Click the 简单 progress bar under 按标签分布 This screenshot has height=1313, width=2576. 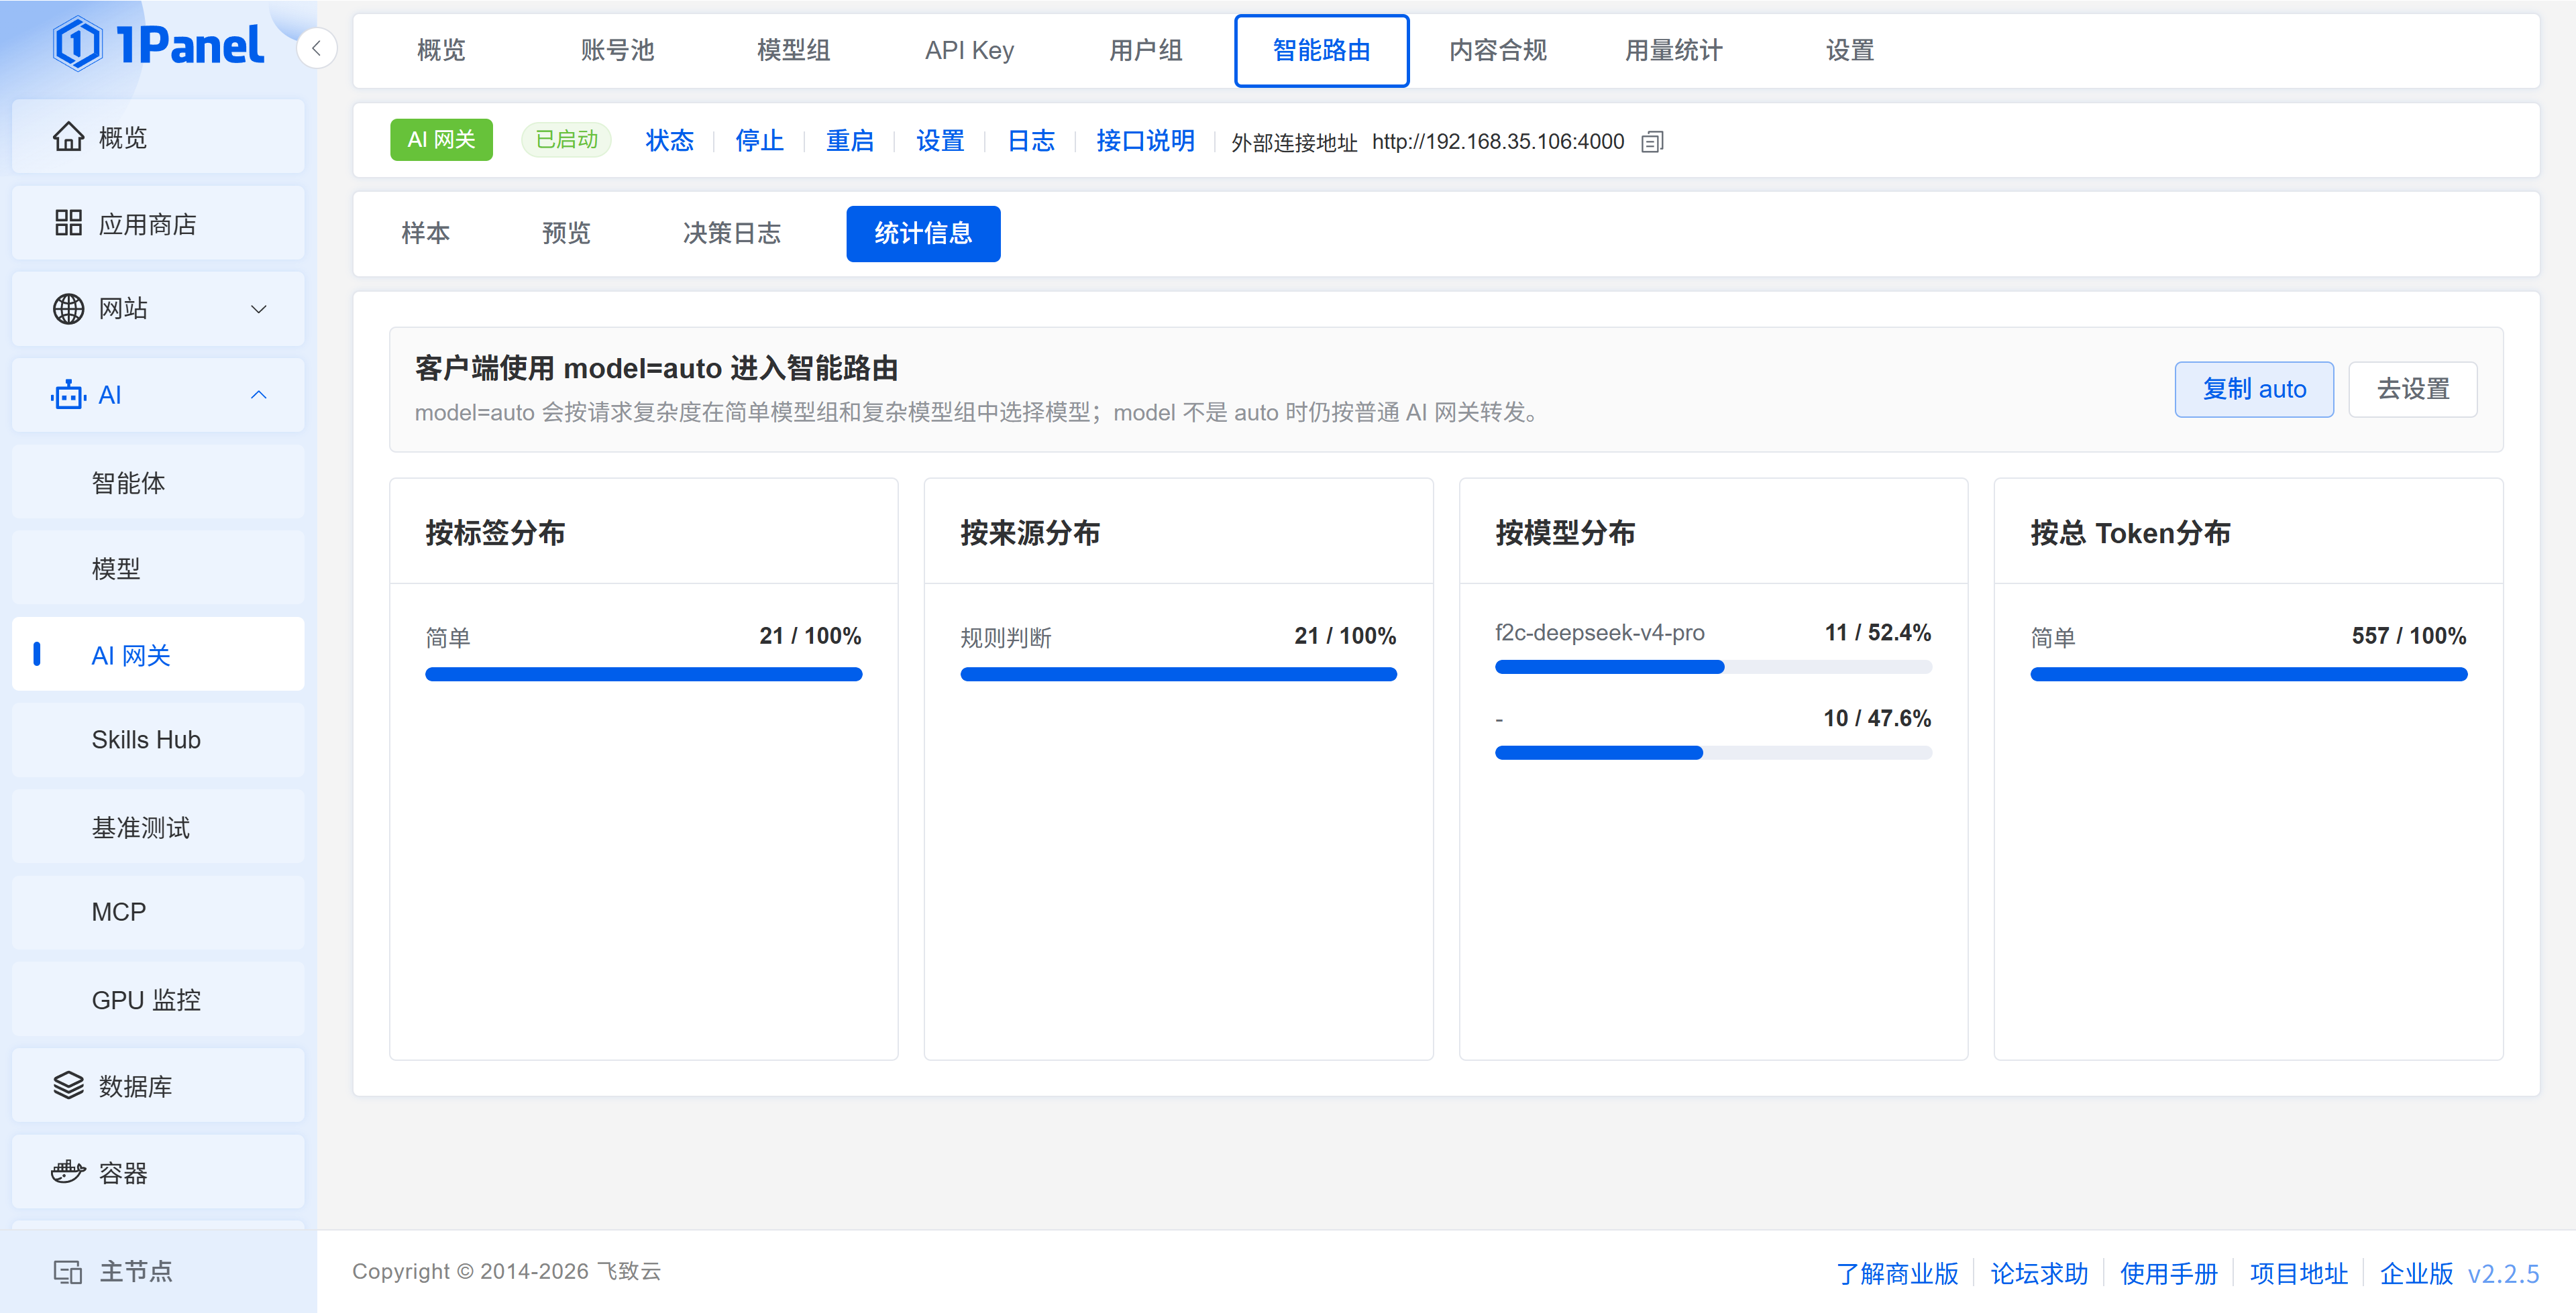pyautogui.click(x=643, y=674)
